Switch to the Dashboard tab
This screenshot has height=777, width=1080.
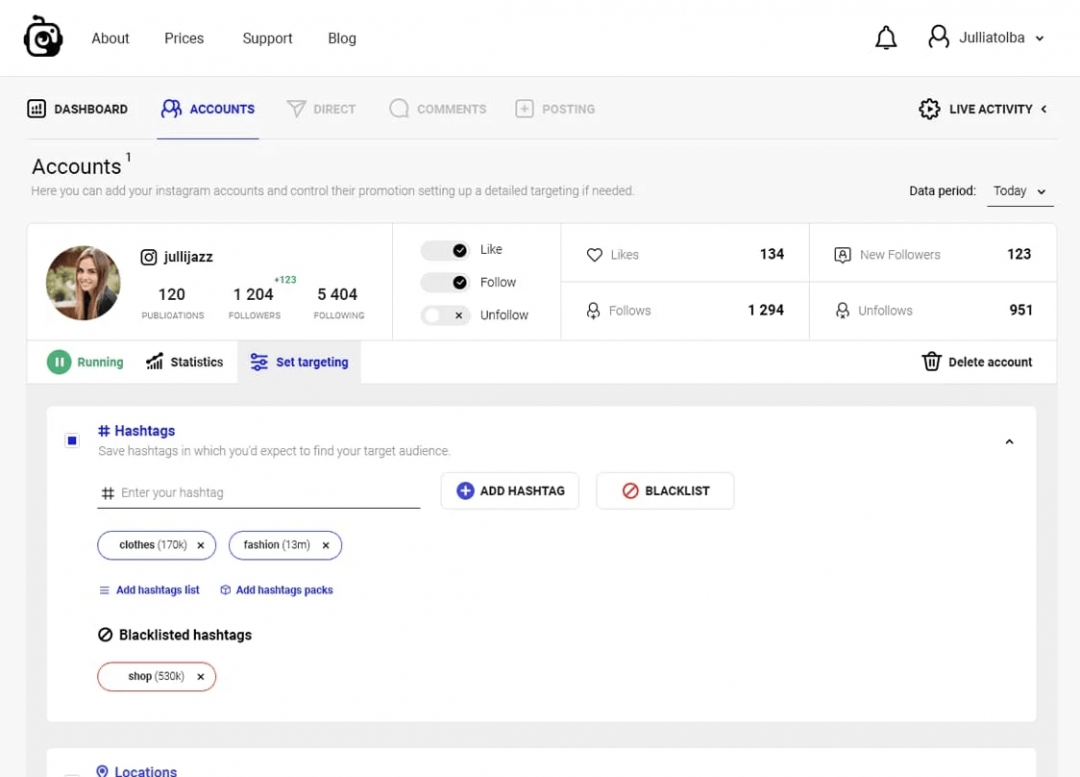[78, 109]
